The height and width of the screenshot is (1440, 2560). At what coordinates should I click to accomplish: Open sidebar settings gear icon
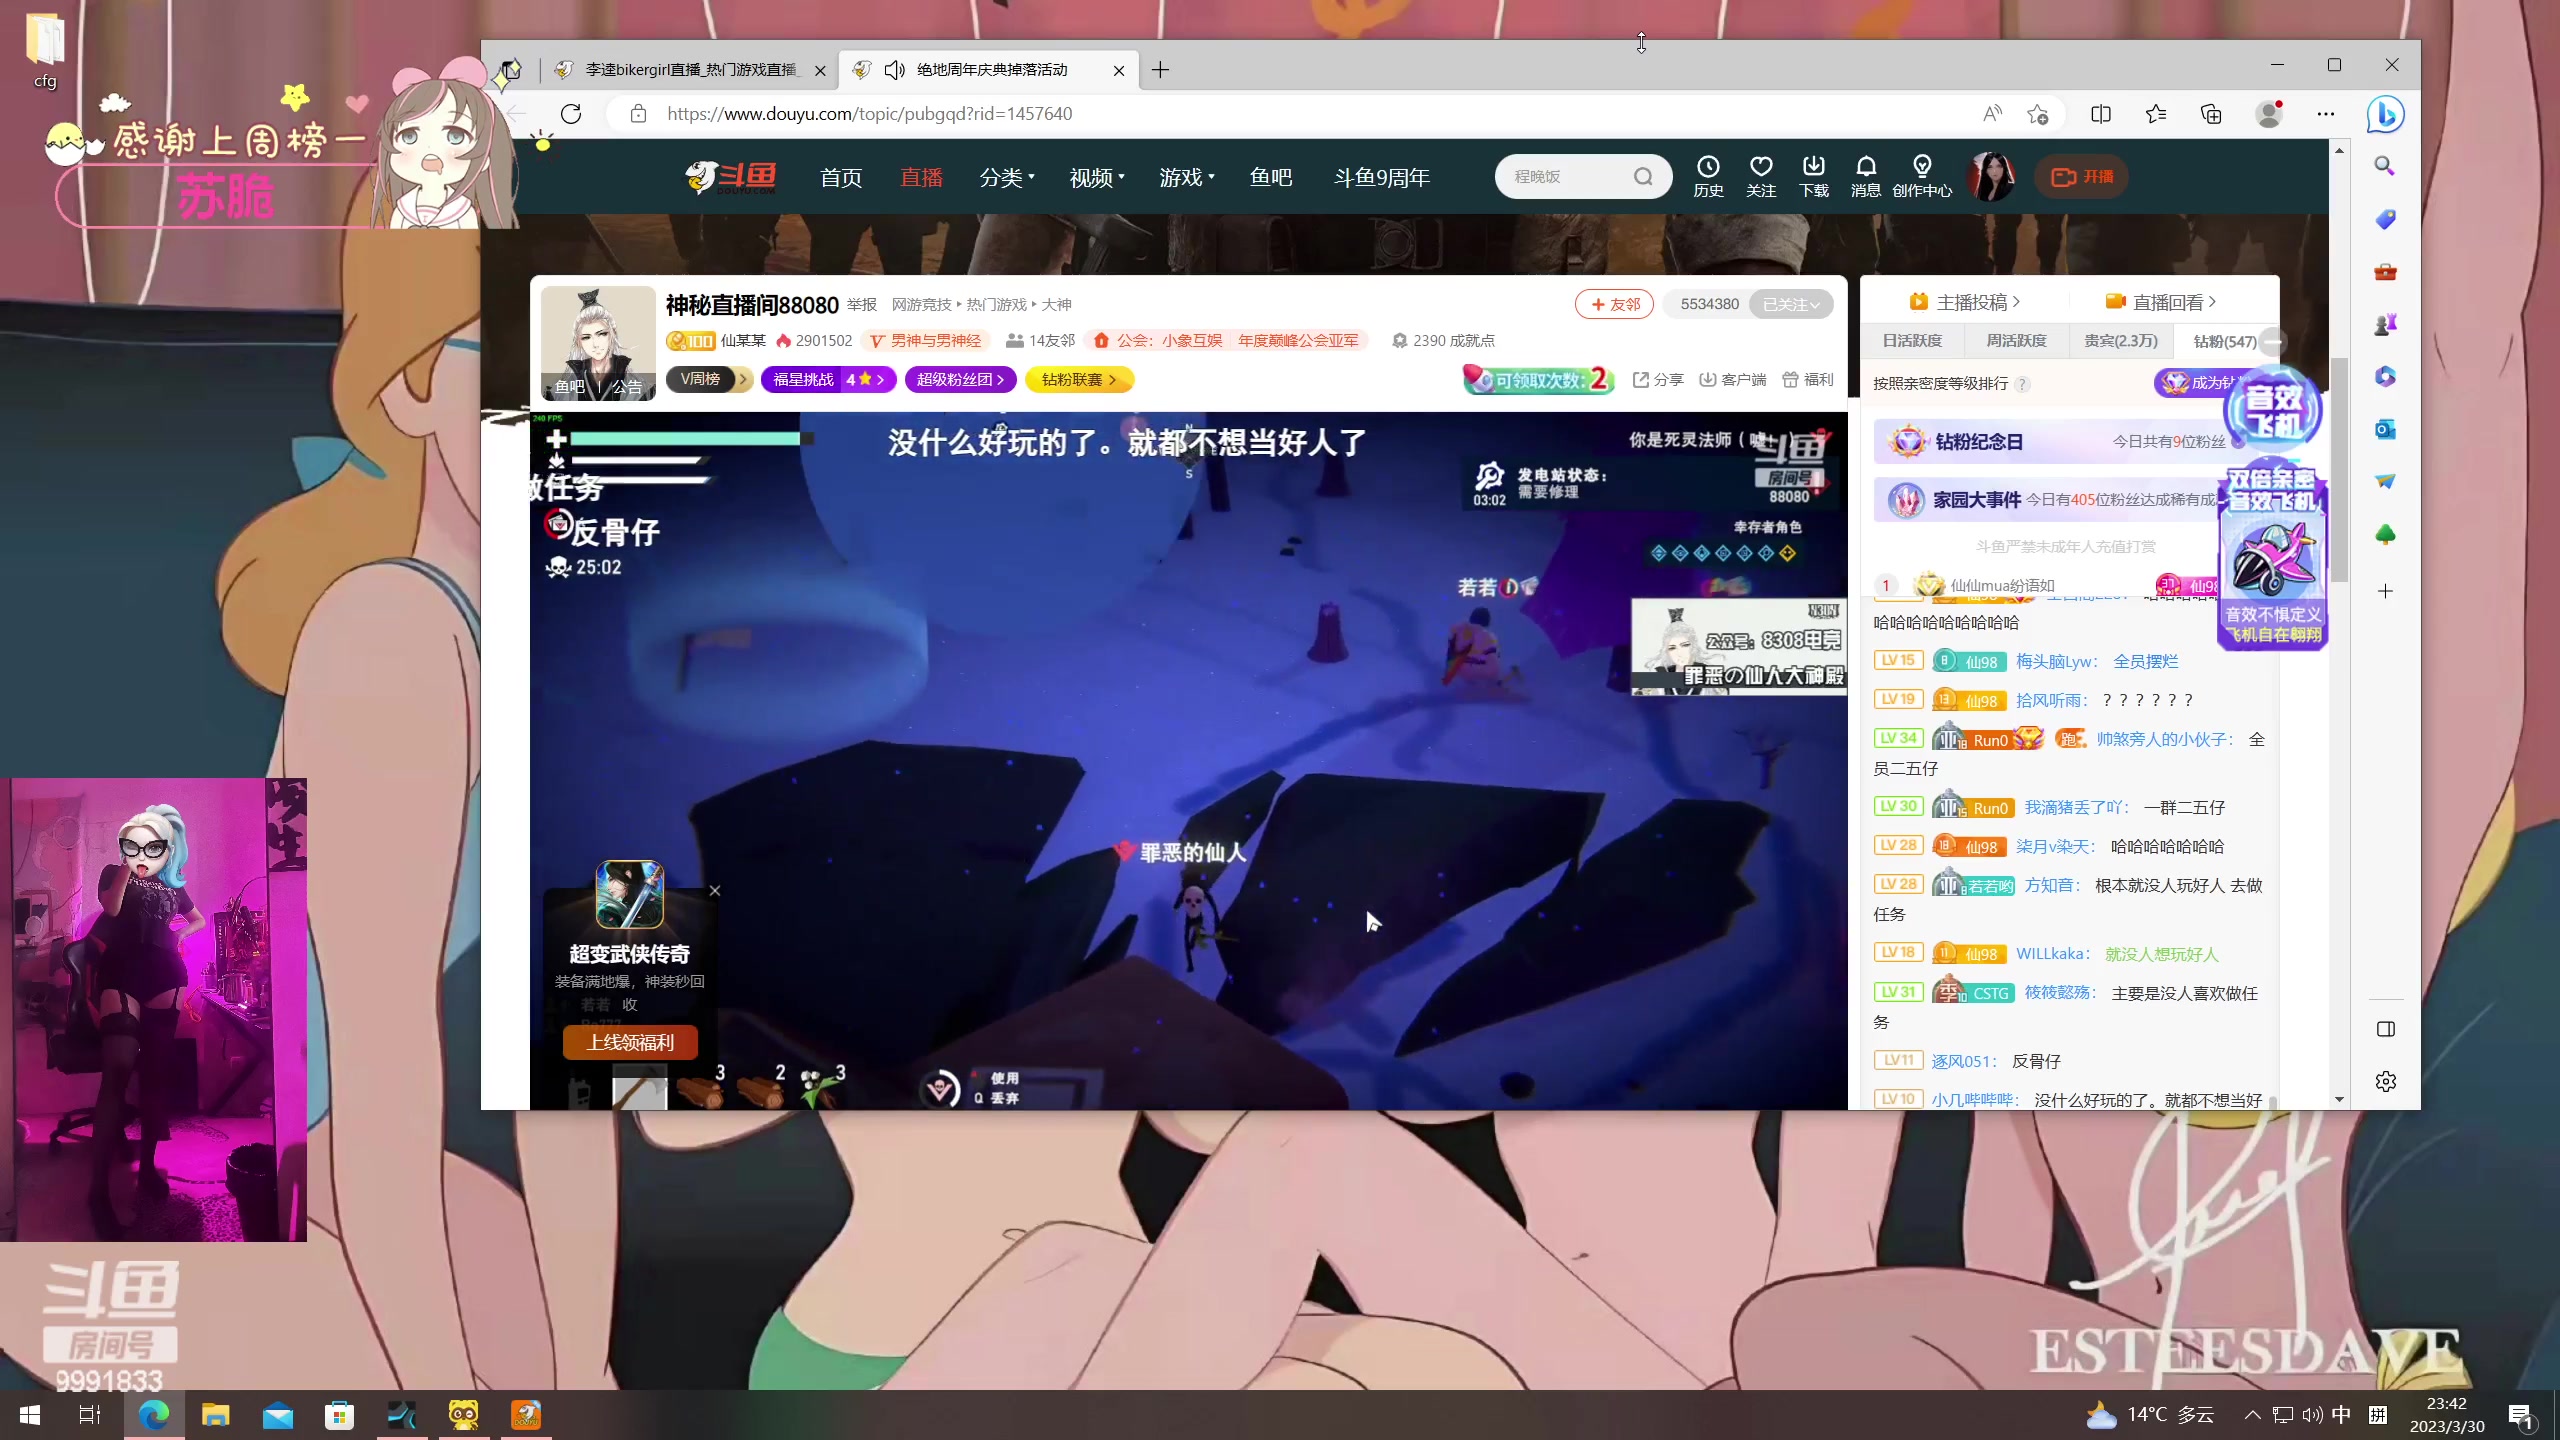[x=2385, y=1082]
